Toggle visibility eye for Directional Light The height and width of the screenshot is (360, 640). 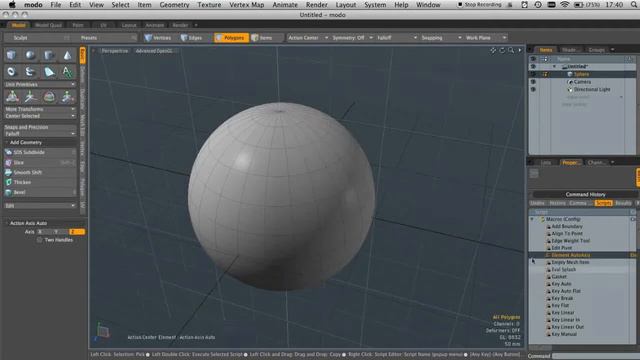click(x=533, y=89)
